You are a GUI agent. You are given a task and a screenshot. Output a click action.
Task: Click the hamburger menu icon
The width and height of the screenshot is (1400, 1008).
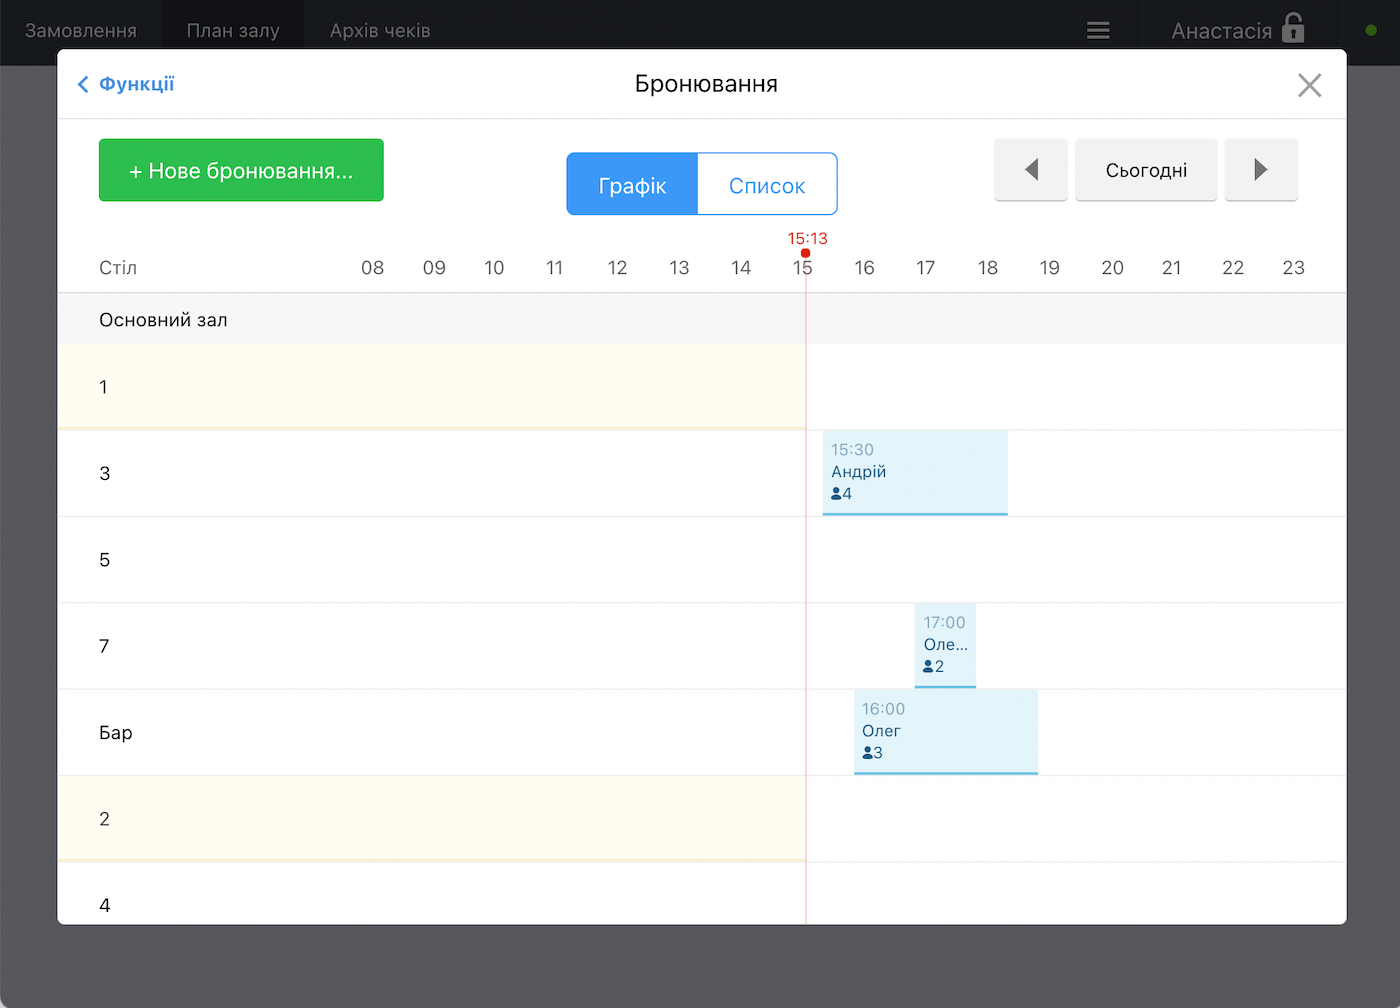click(x=1098, y=31)
